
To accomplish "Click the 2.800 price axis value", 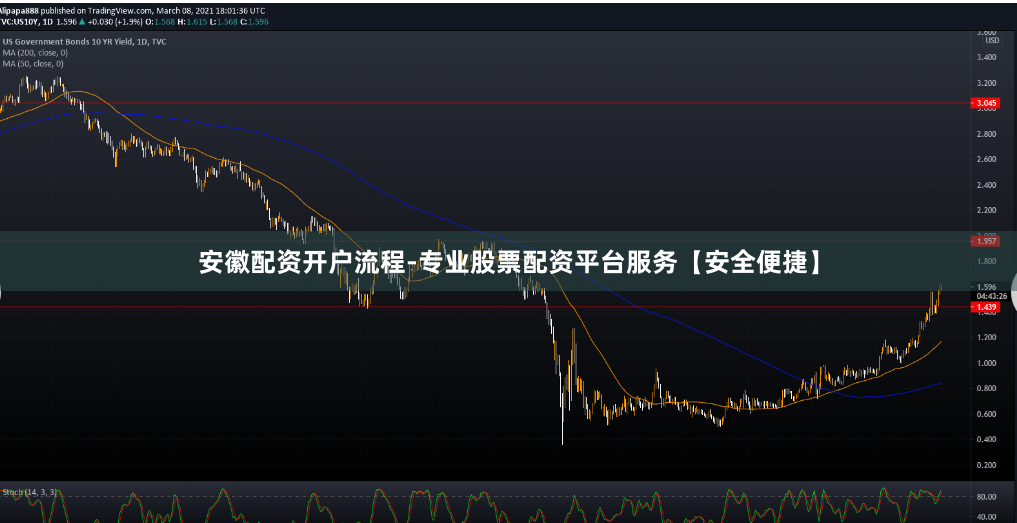I will coord(987,134).
